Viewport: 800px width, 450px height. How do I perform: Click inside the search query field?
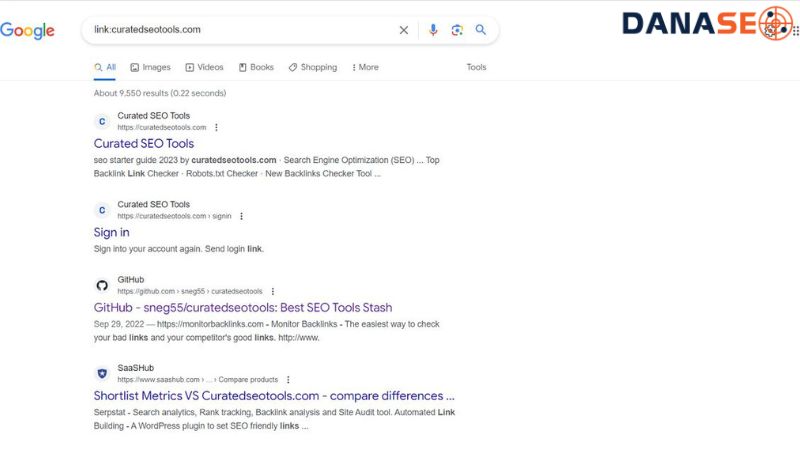(x=240, y=30)
